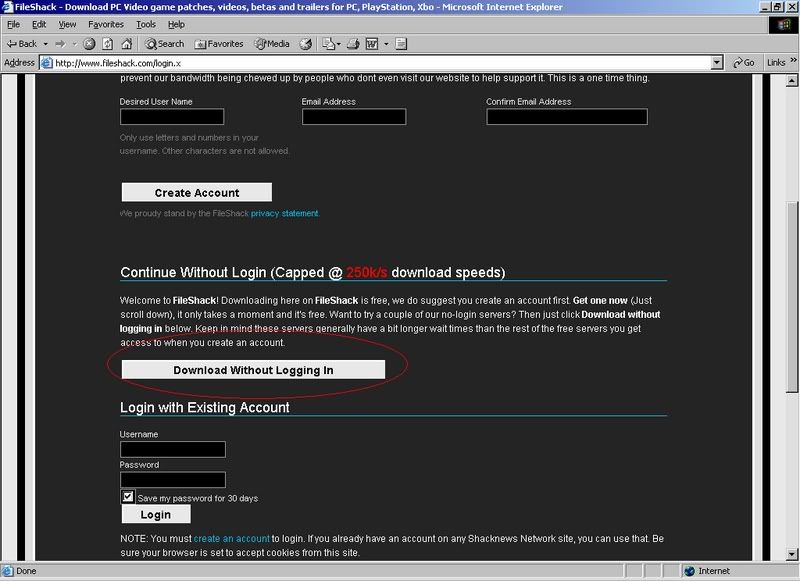The image size is (800, 581).
Task: Refresh the page with the Refresh icon
Action: point(108,44)
